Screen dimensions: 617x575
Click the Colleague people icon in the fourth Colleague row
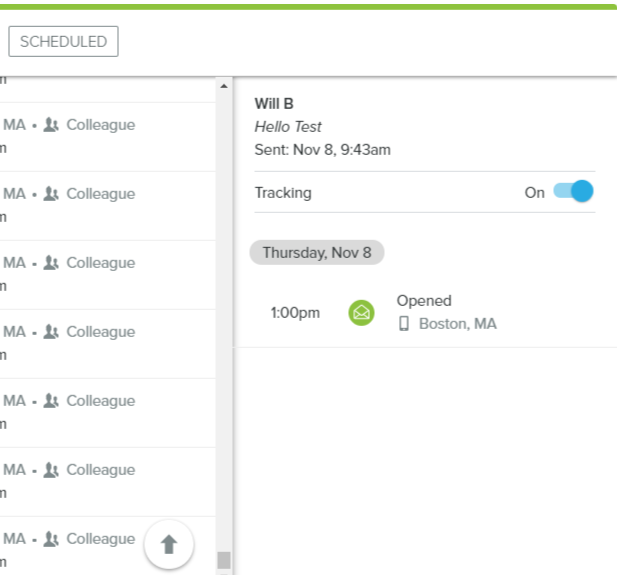(x=52, y=332)
